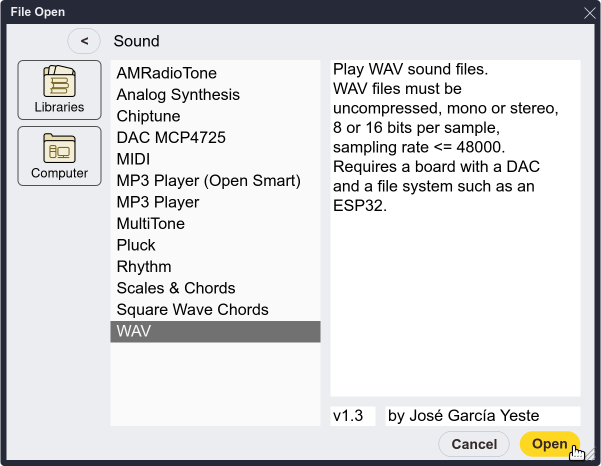Close the File Open dialog
The height and width of the screenshot is (466, 601).
pyautogui.click(x=589, y=12)
